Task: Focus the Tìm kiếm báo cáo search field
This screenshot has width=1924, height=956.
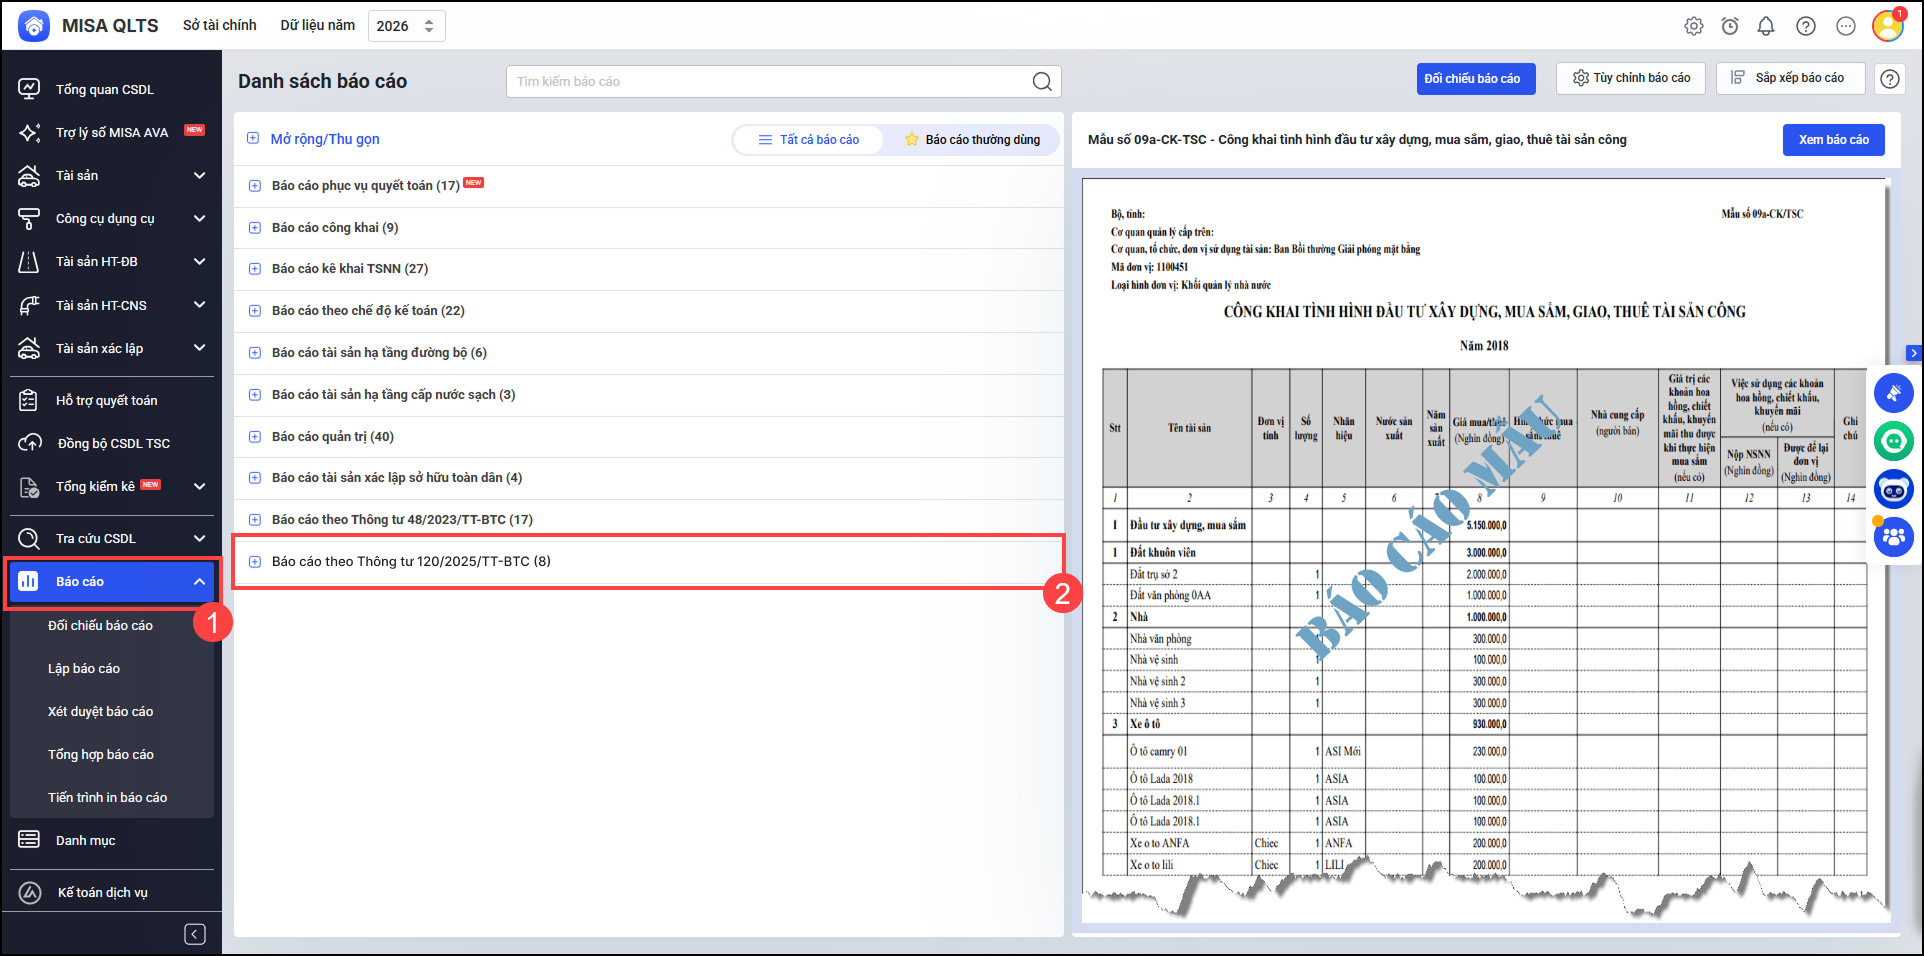Action: (784, 82)
